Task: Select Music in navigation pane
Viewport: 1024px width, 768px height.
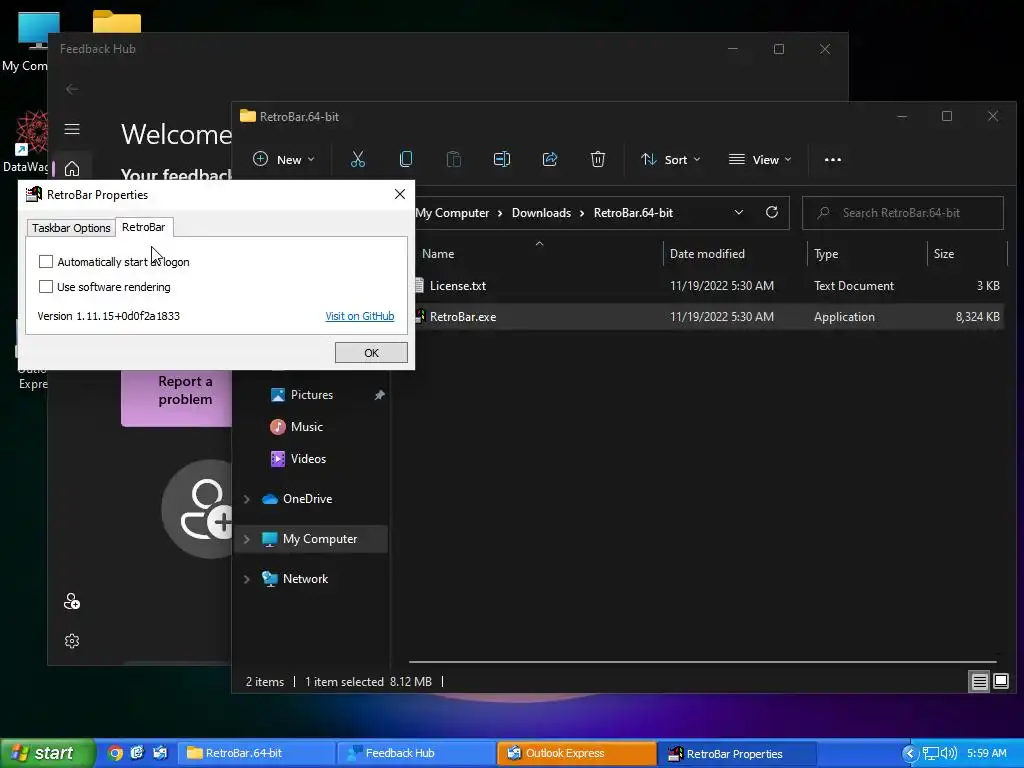Action: [x=306, y=426]
